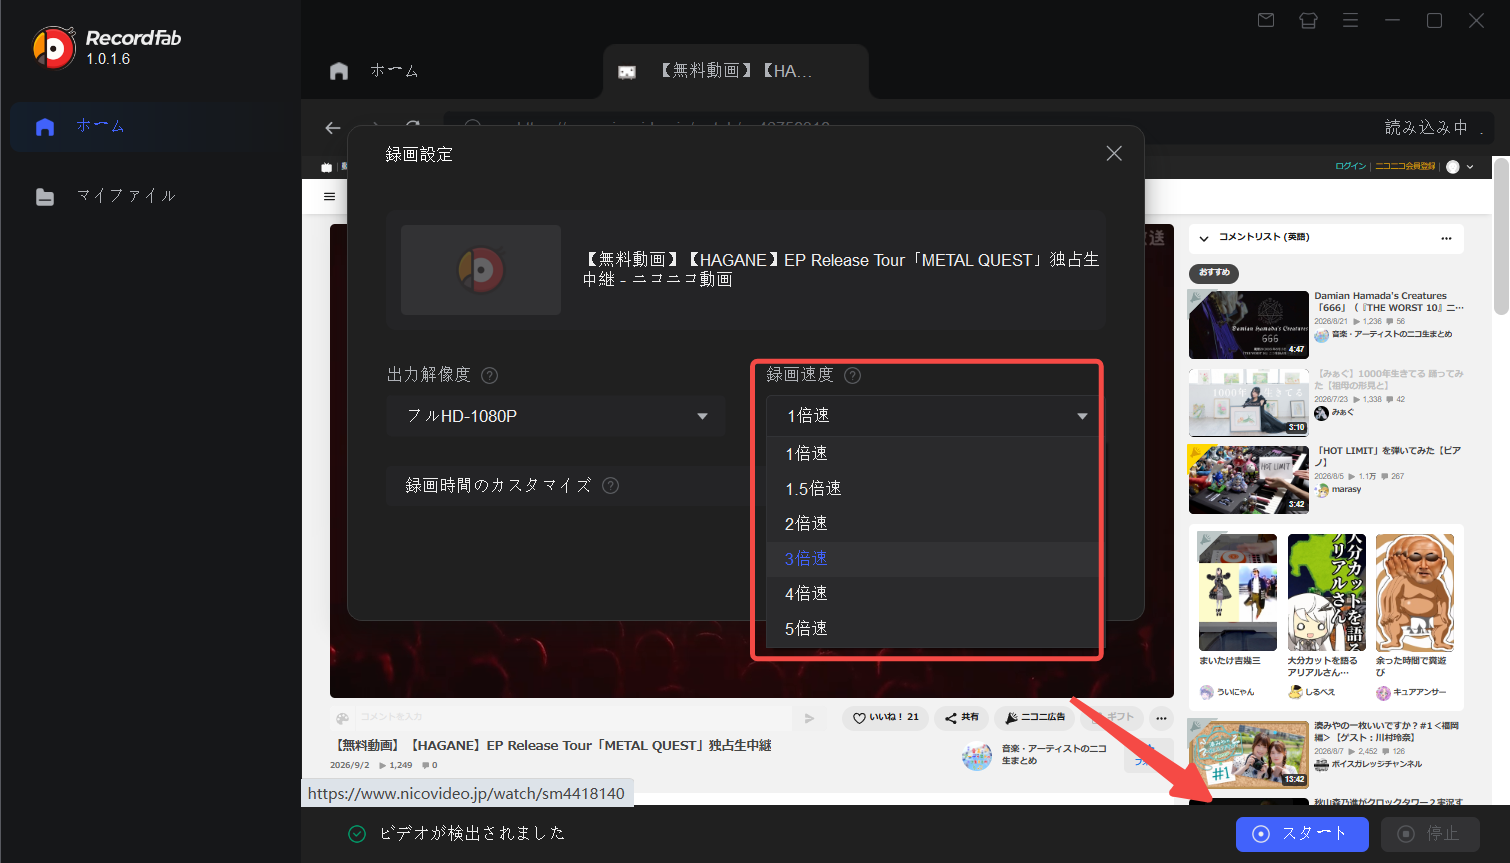
Task: Click the ニコニコ広告 button
Action: point(1035,718)
